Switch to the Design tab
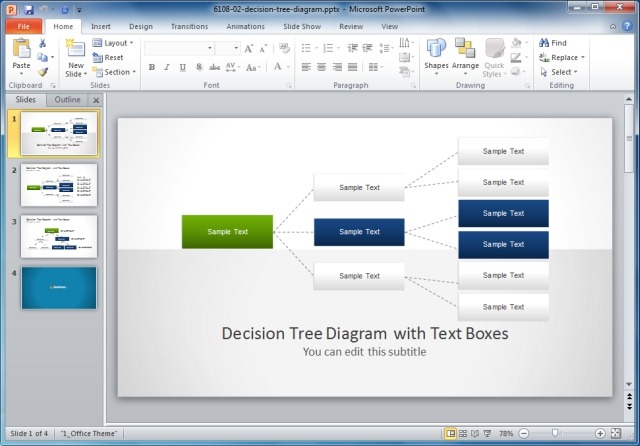This screenshot has height=446, width=640. pyautogui.click(x=141, y=27)
